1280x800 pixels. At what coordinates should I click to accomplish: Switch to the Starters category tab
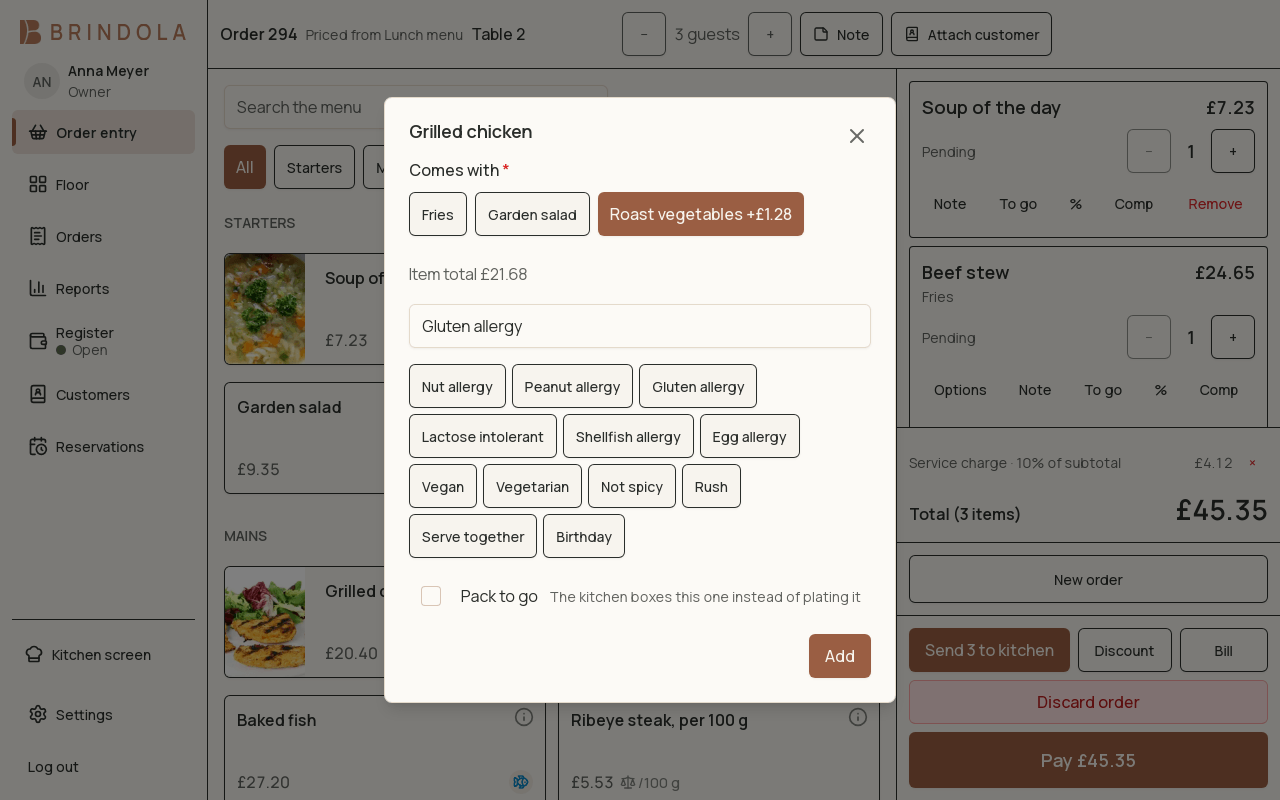(x=314, y=167)
